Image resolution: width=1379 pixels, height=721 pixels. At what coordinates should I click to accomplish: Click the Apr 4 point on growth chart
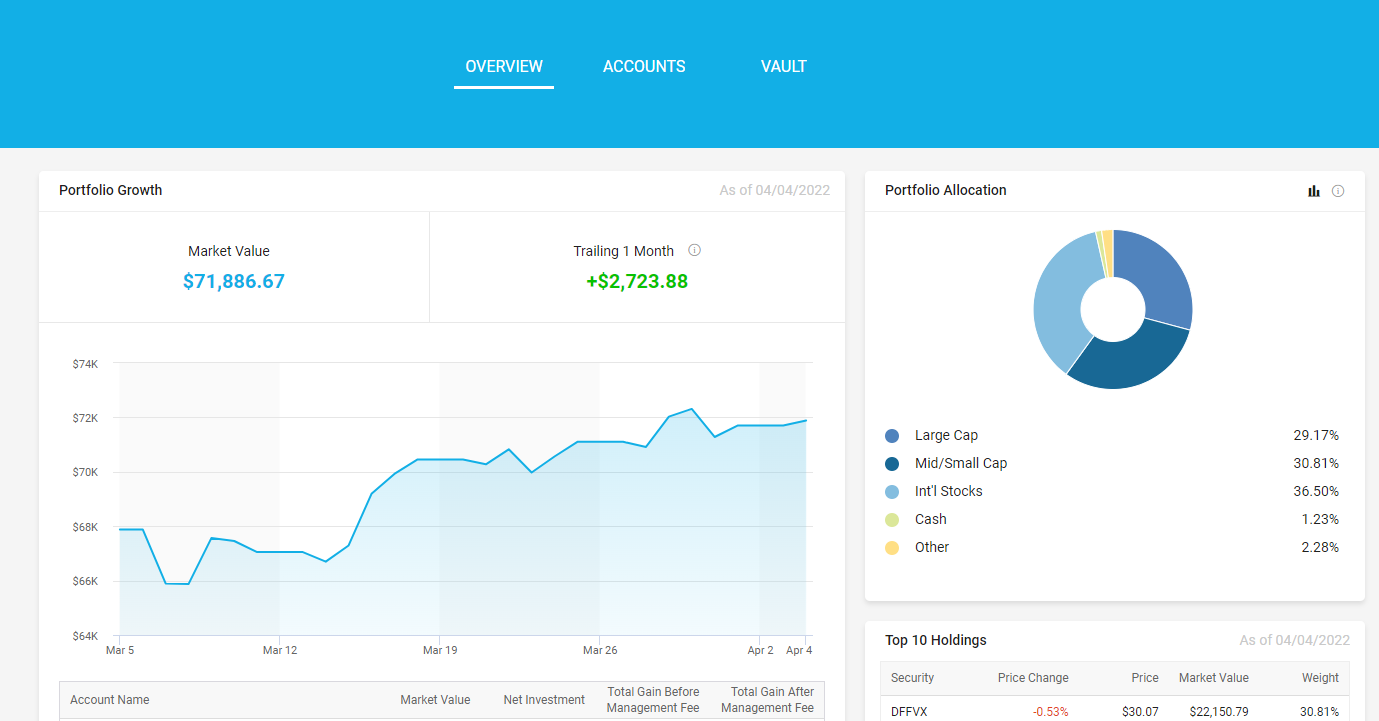pyautogui.click(x=806, y=420)
